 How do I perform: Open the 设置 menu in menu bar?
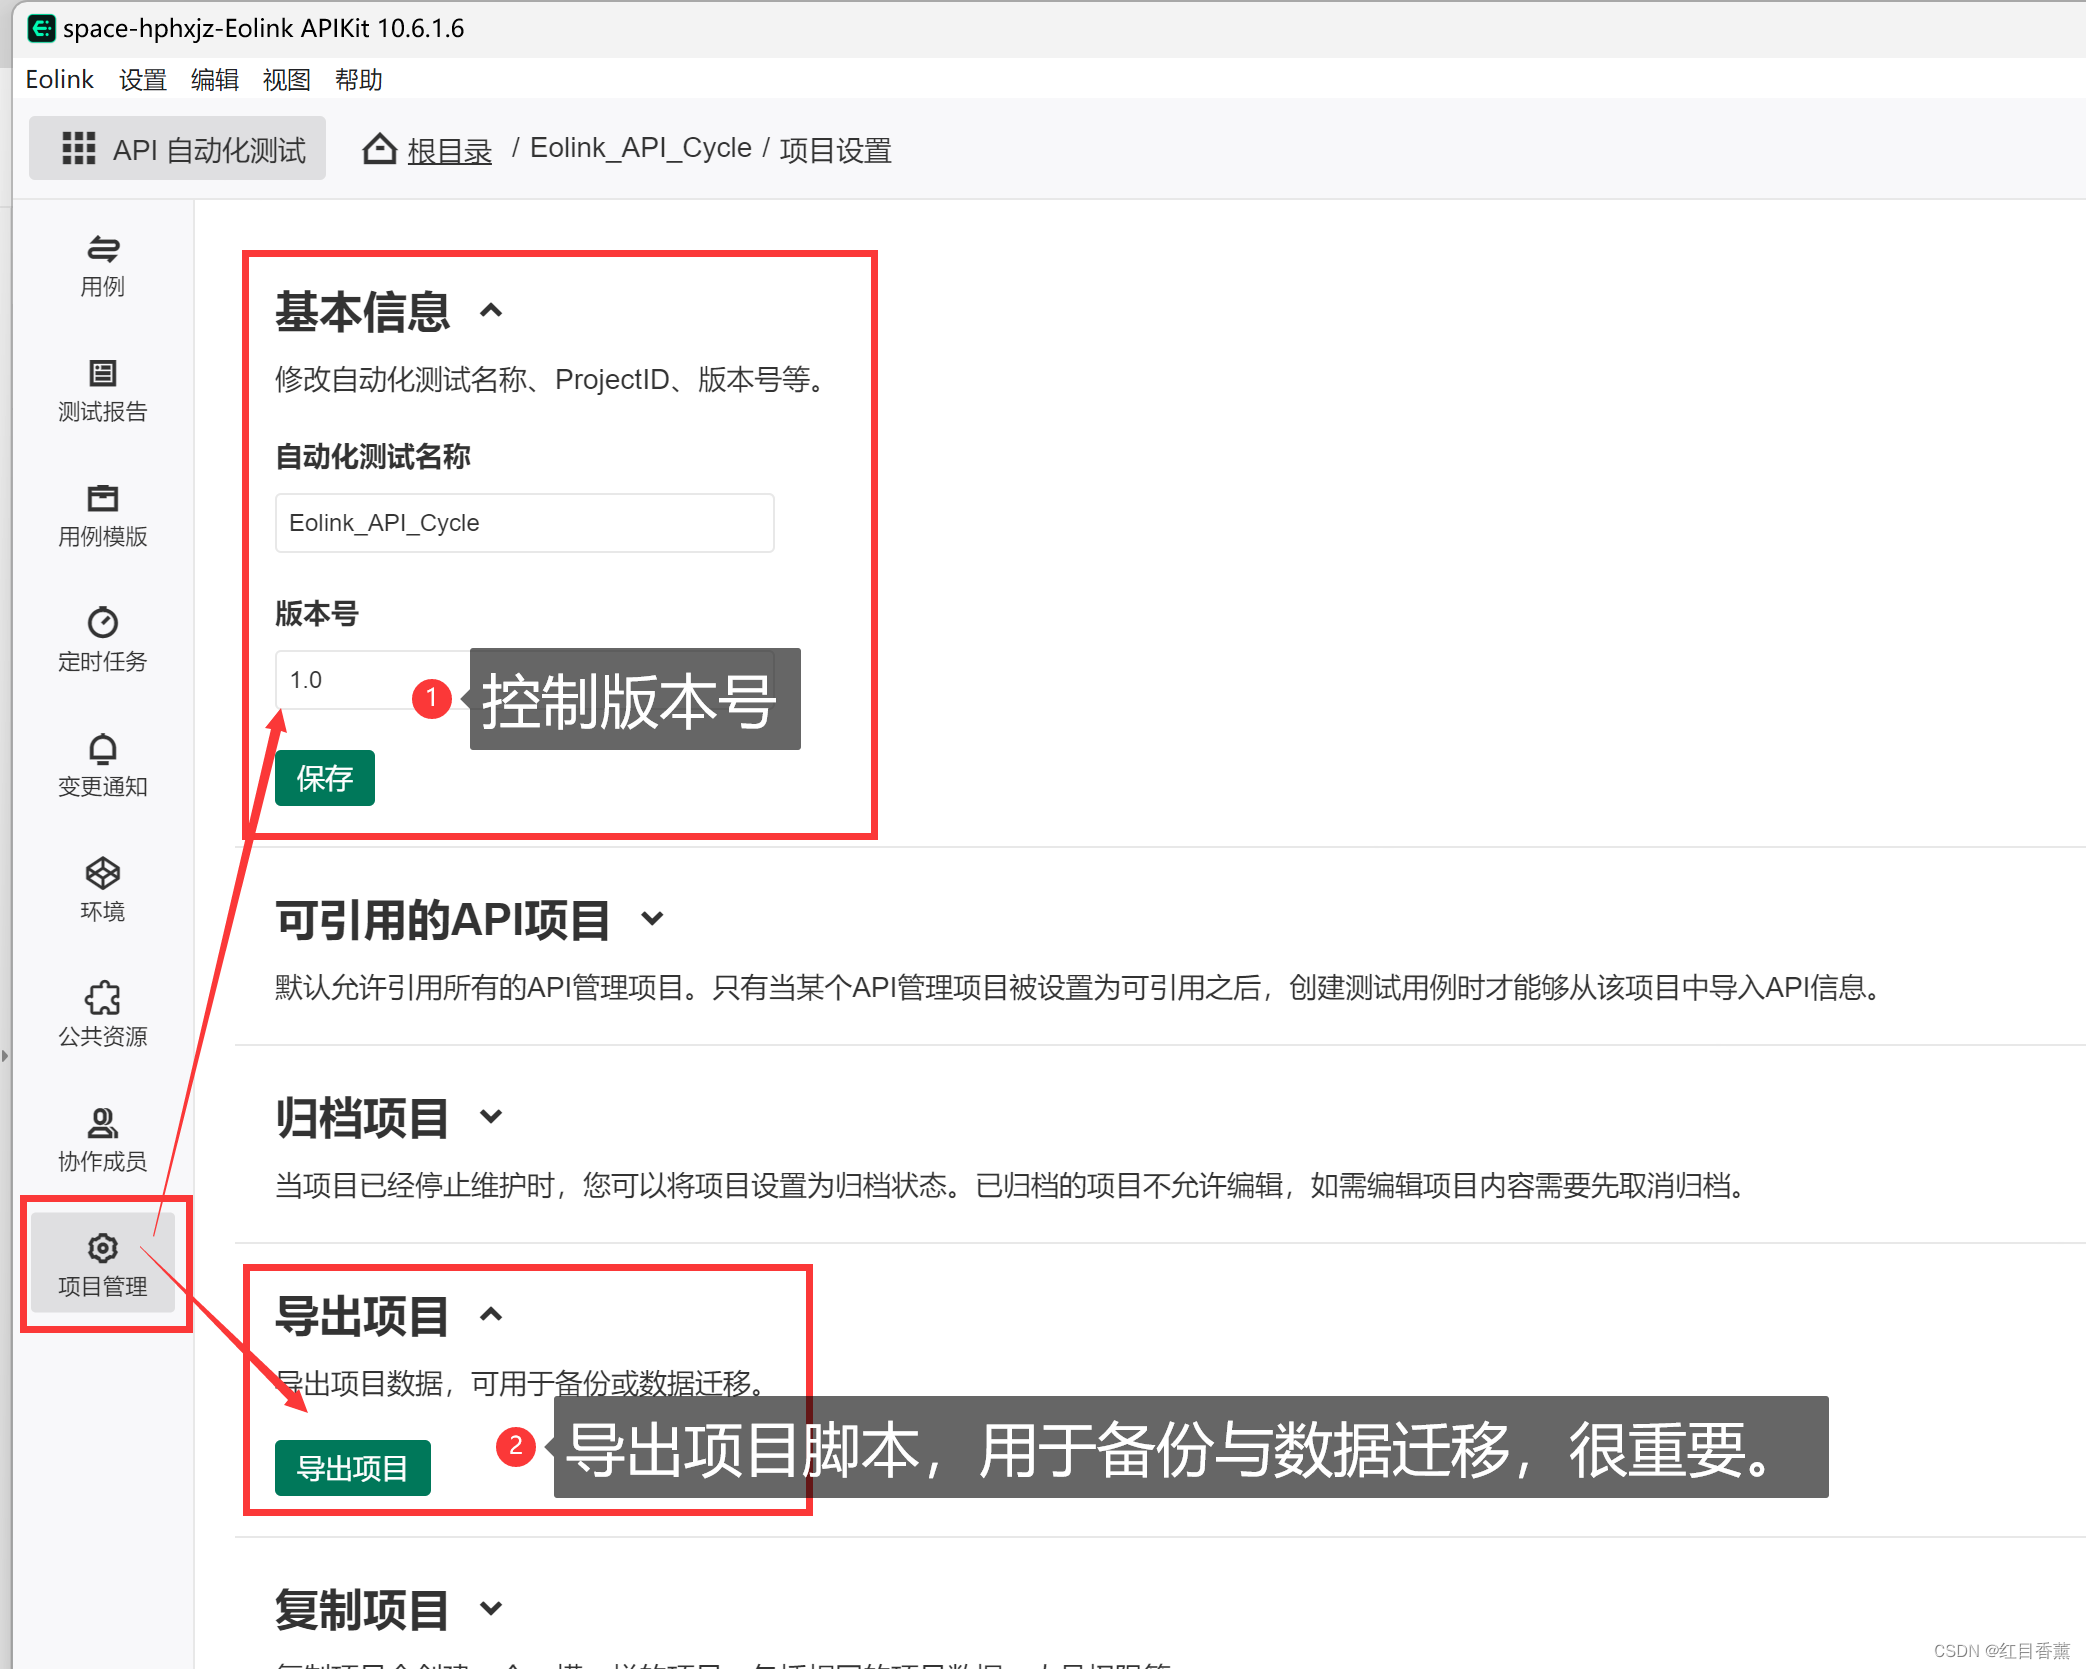pos(142,80)
